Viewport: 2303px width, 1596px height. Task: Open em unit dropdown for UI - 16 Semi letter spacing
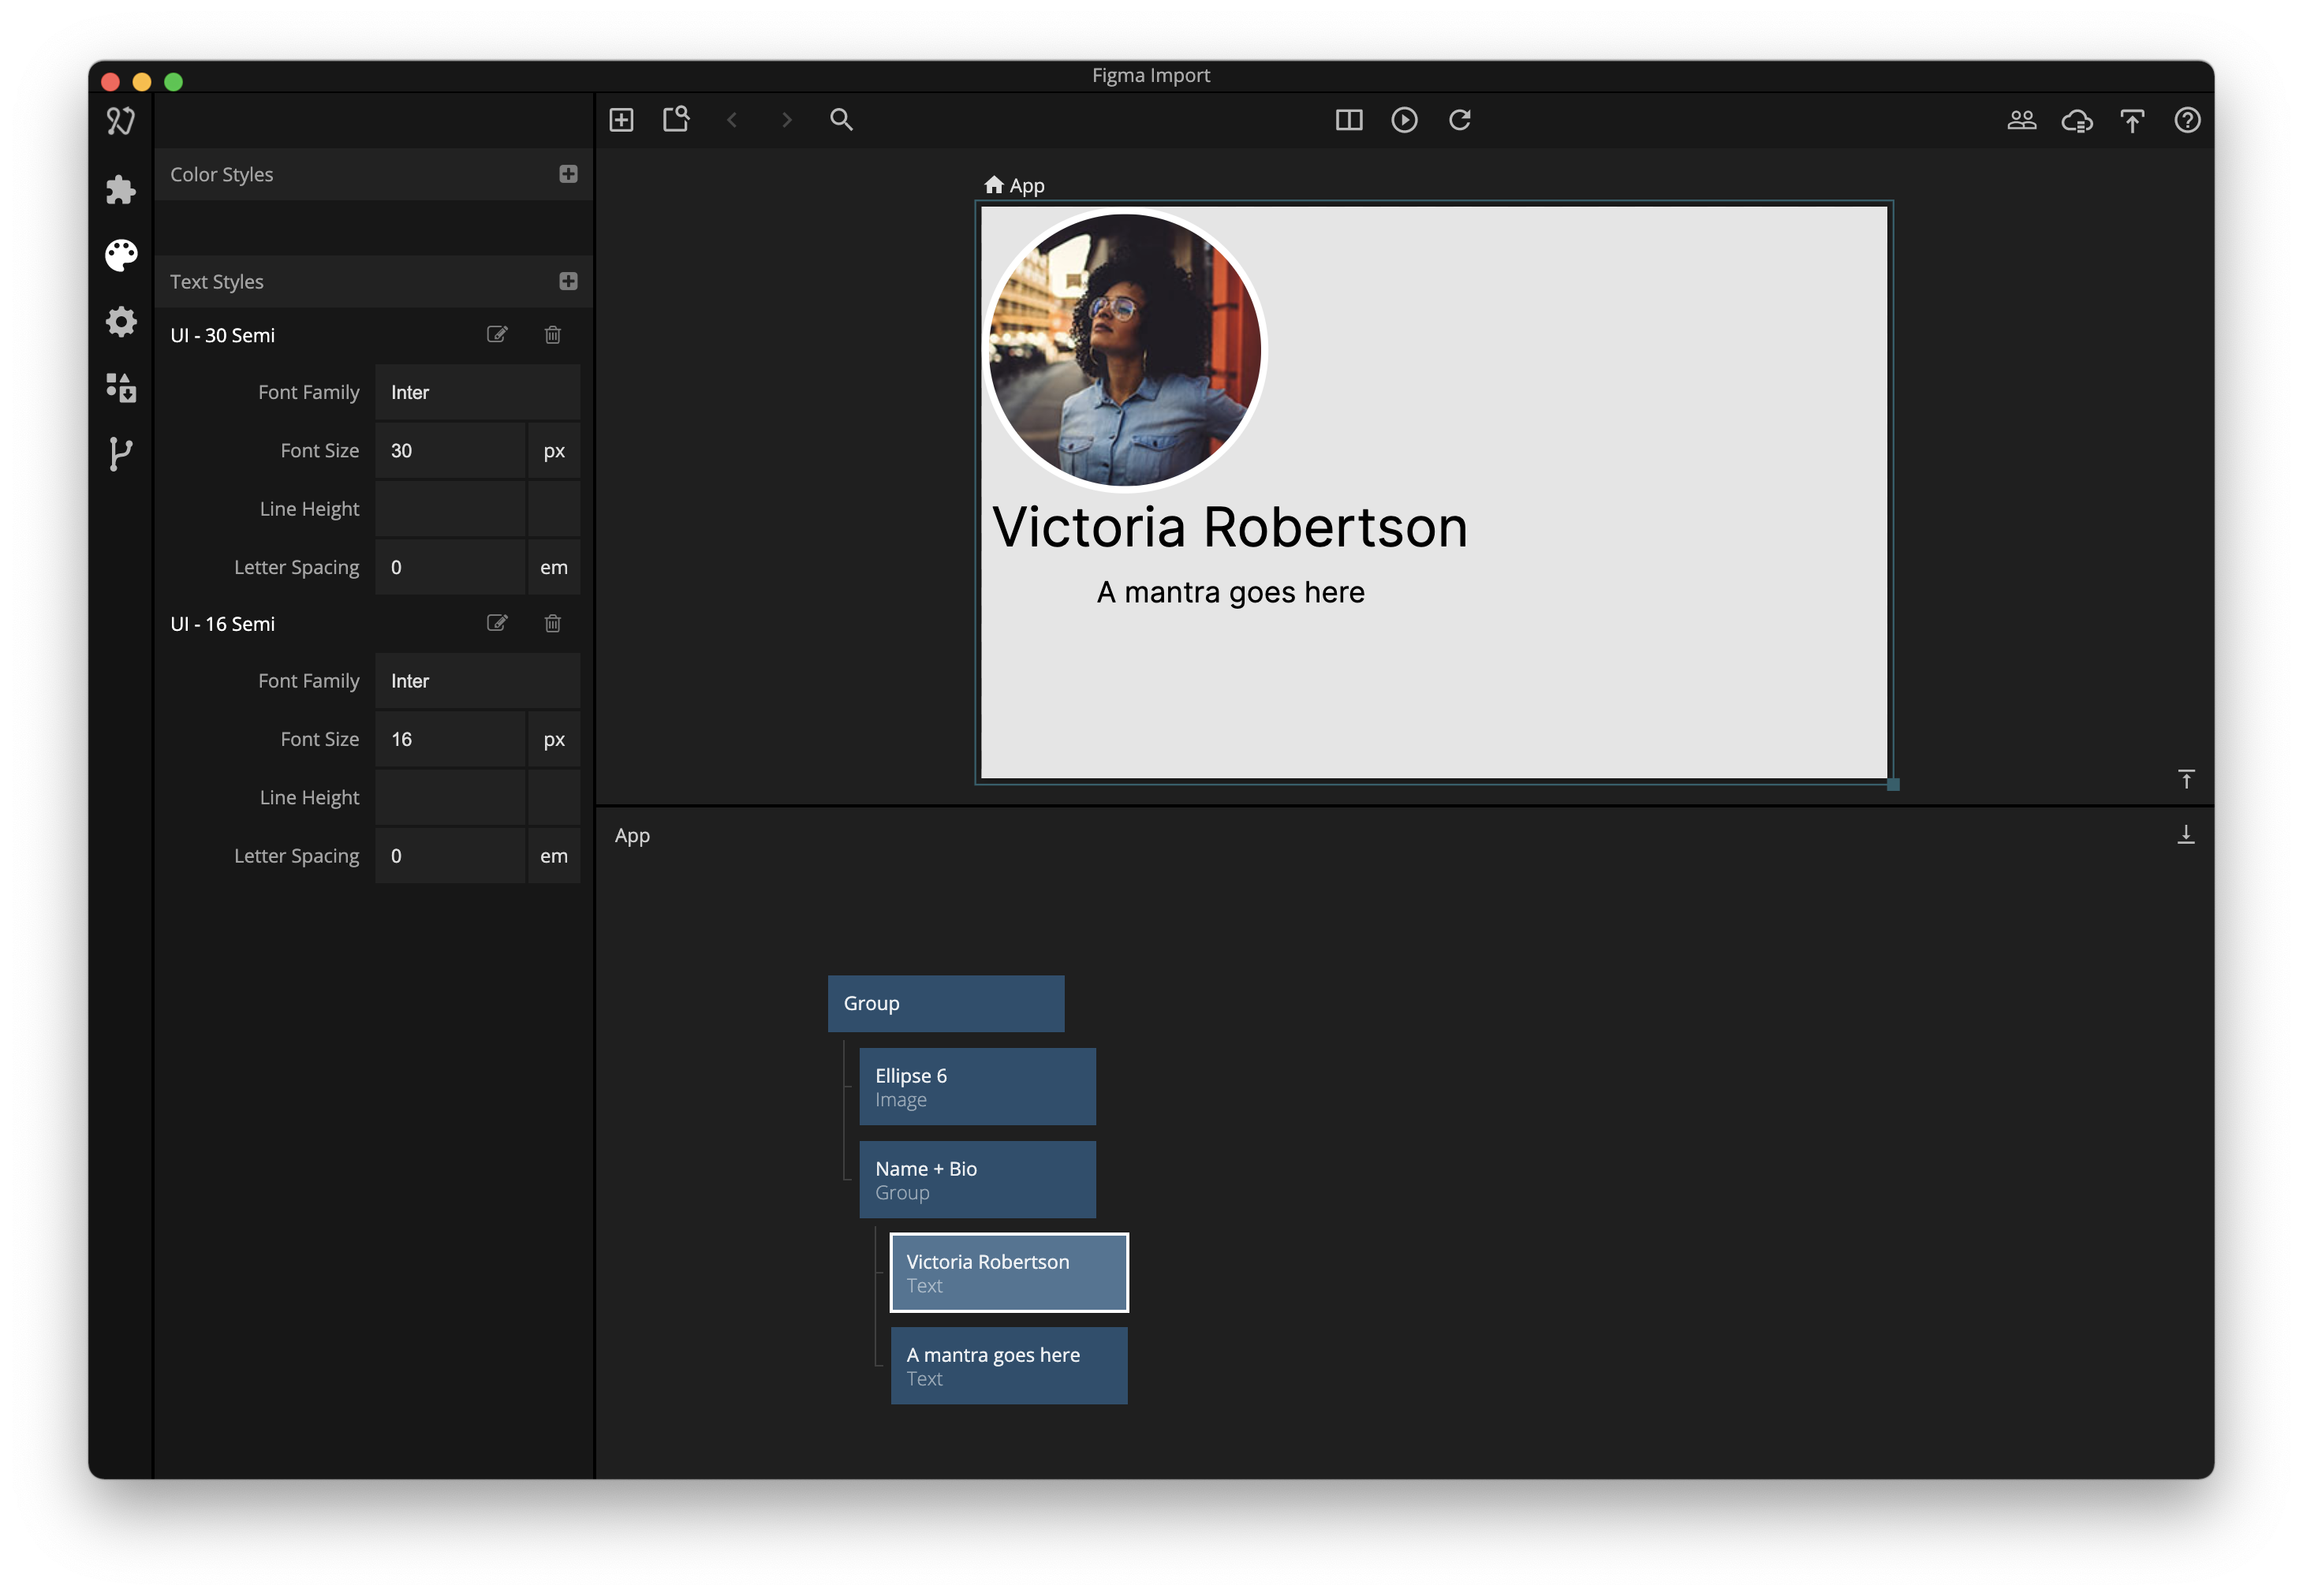[x=553, y=856]
